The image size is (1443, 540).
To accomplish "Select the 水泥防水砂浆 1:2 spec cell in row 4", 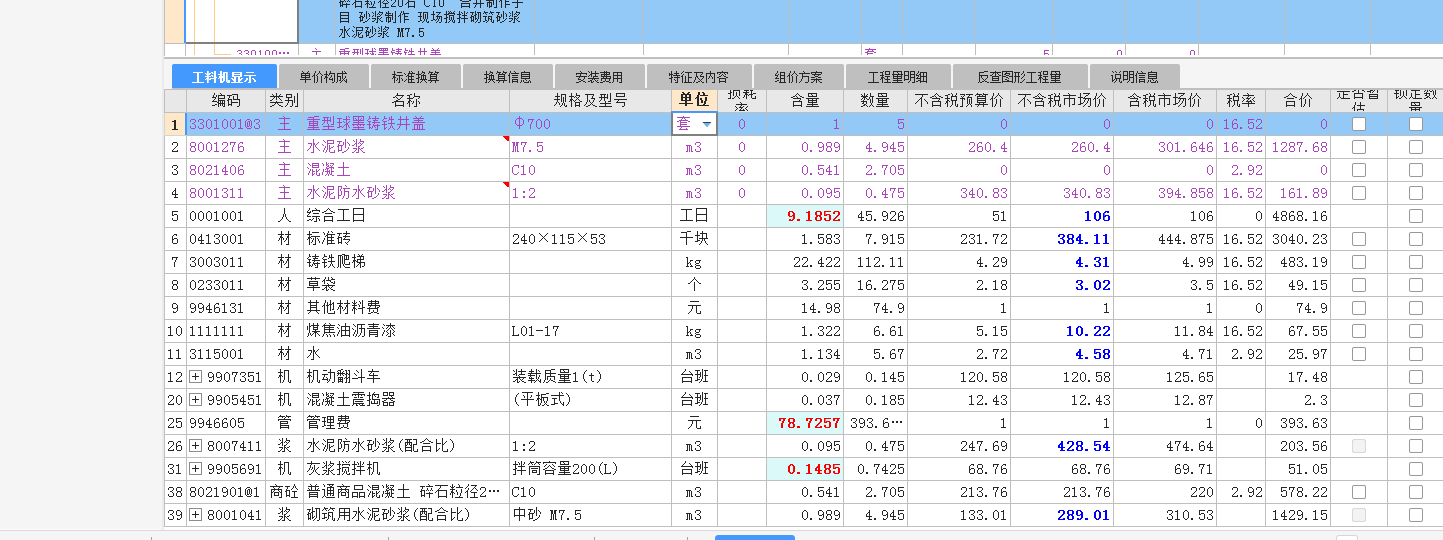I will click(590, 193).
